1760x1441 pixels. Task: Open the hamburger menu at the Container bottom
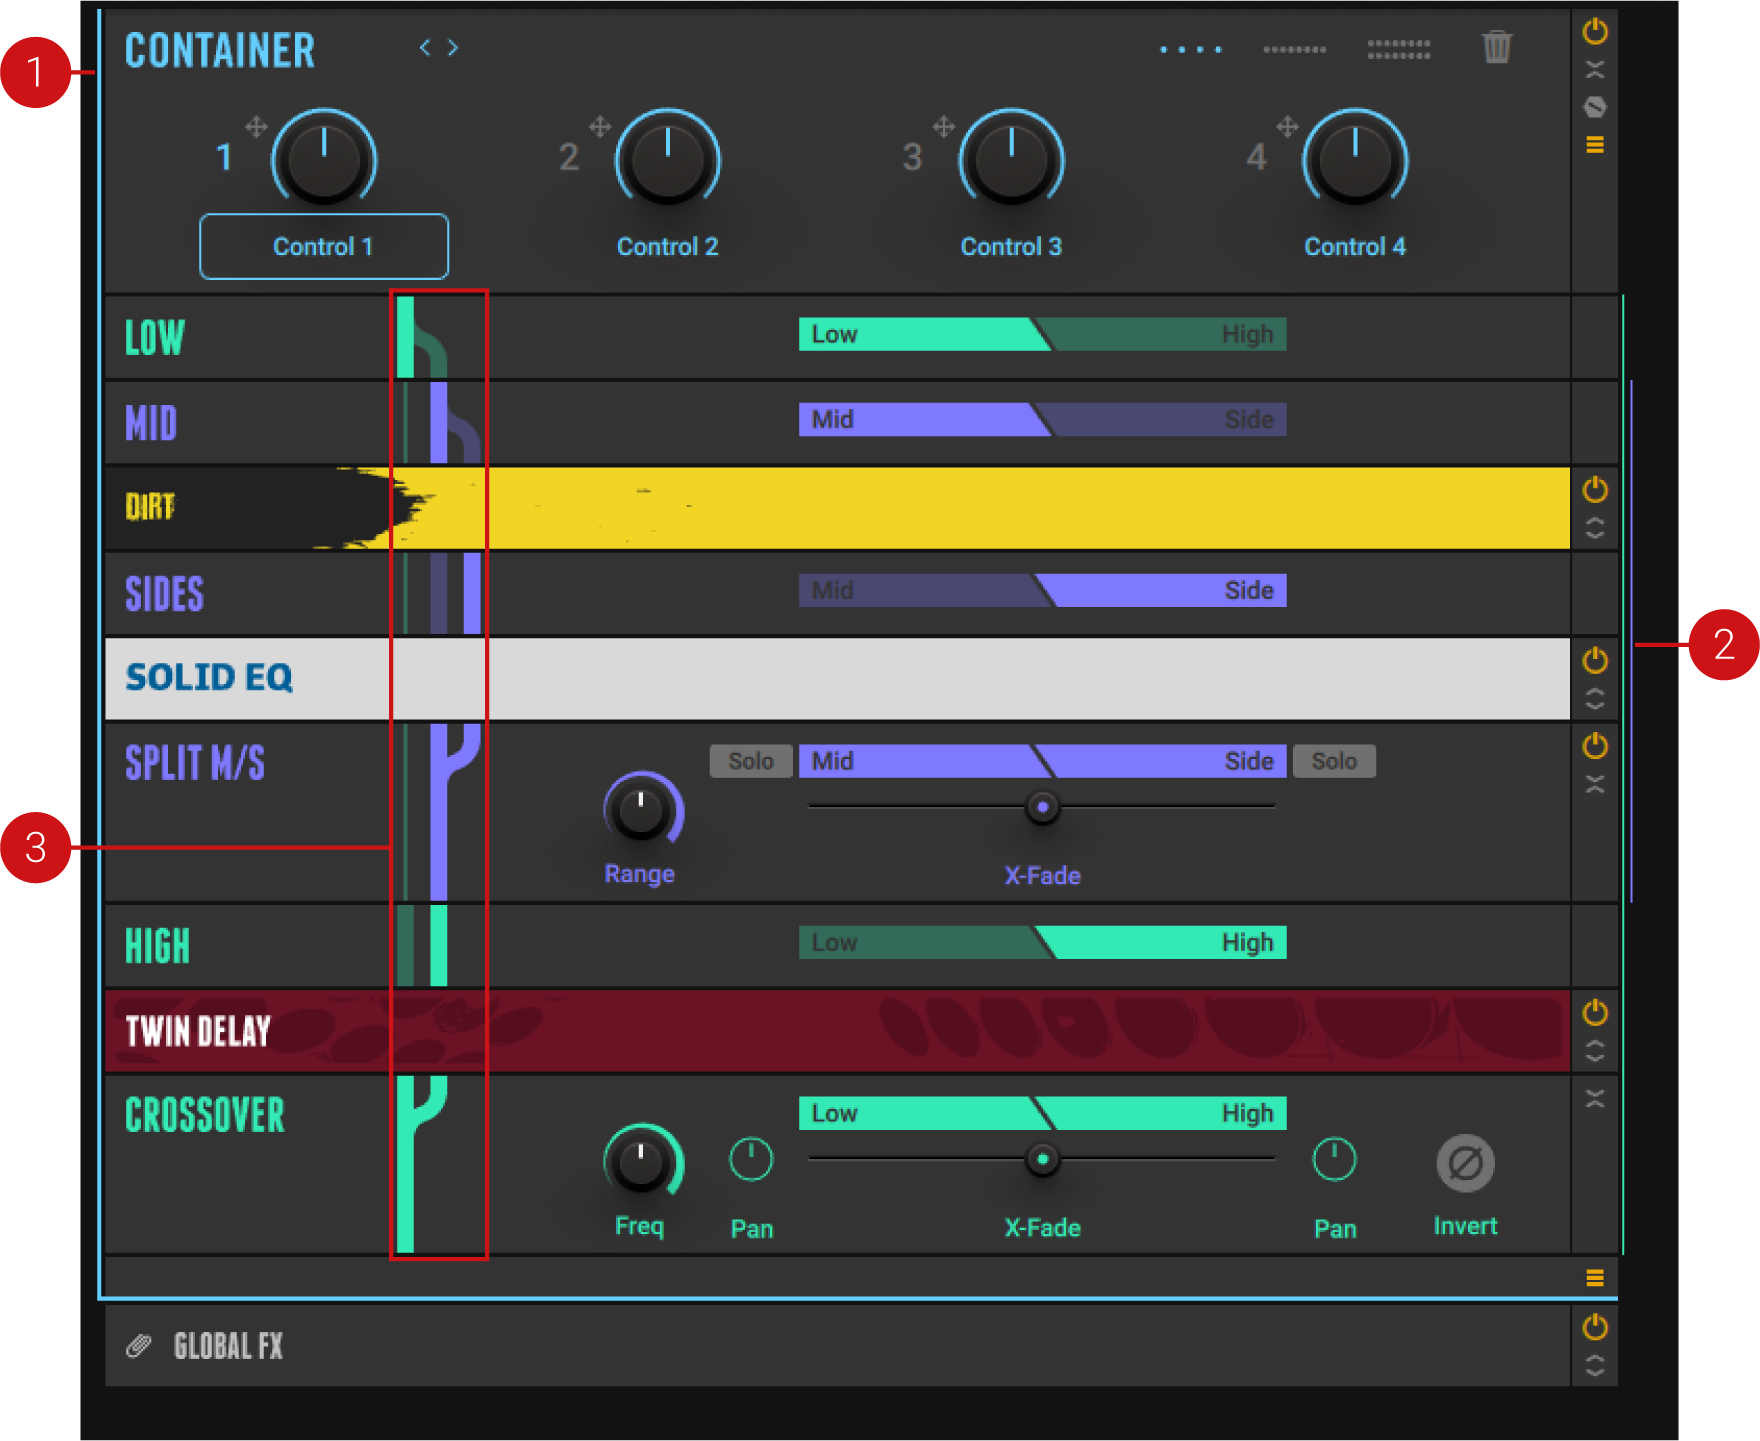coord(1595,1278)
